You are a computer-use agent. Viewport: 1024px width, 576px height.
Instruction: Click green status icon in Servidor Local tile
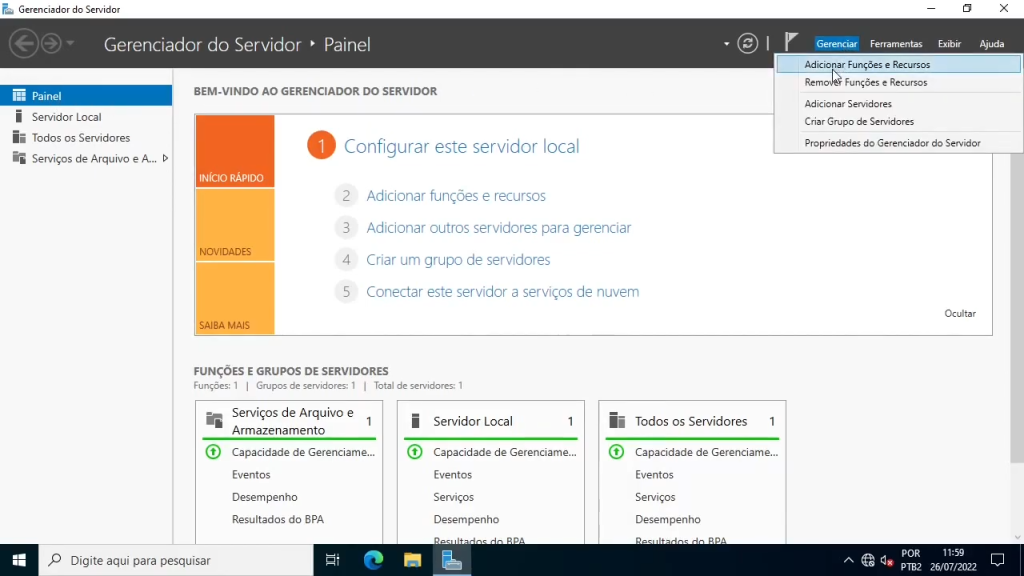coord(415,452)
